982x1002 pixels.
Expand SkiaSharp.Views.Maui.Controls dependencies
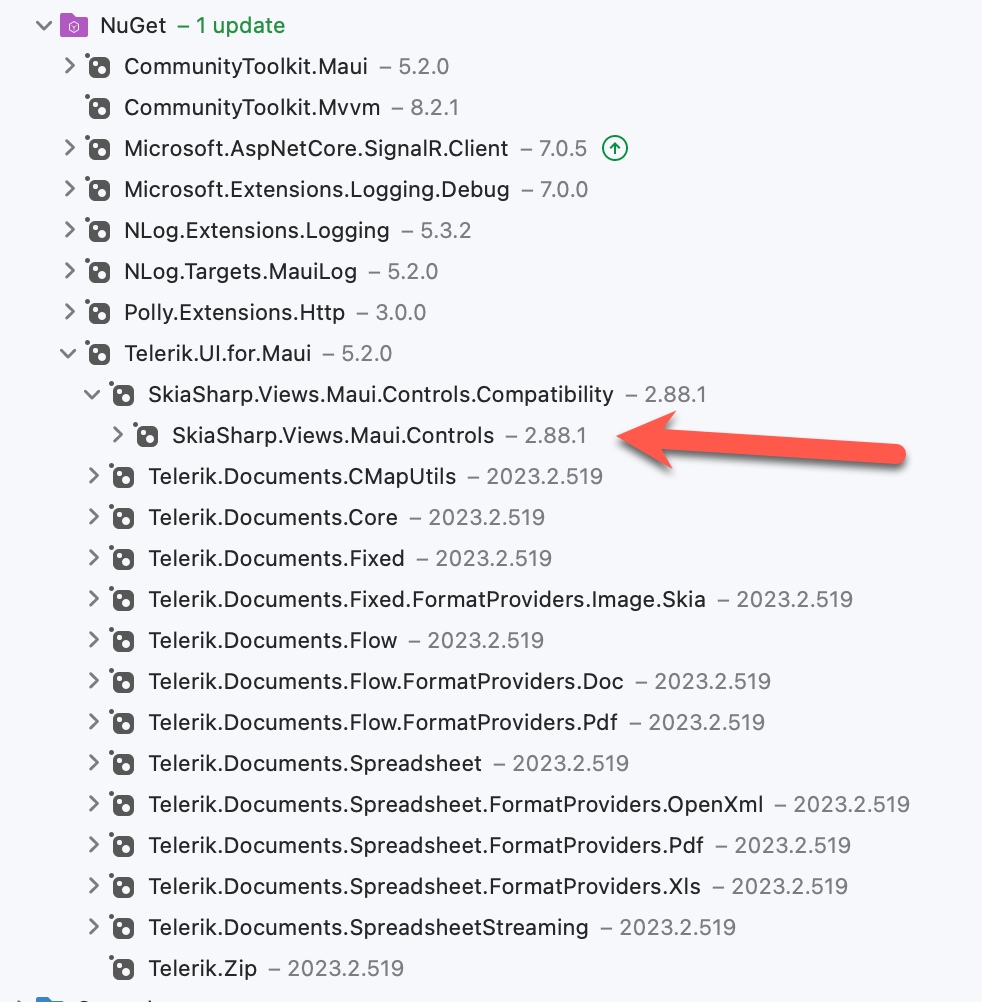(117, 435)
